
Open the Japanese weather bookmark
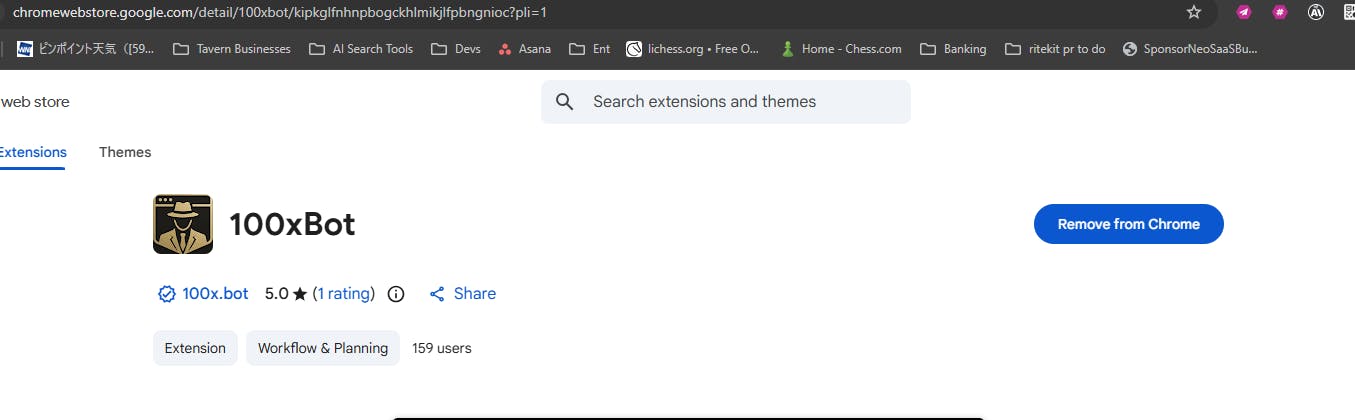tap(86, 48)
